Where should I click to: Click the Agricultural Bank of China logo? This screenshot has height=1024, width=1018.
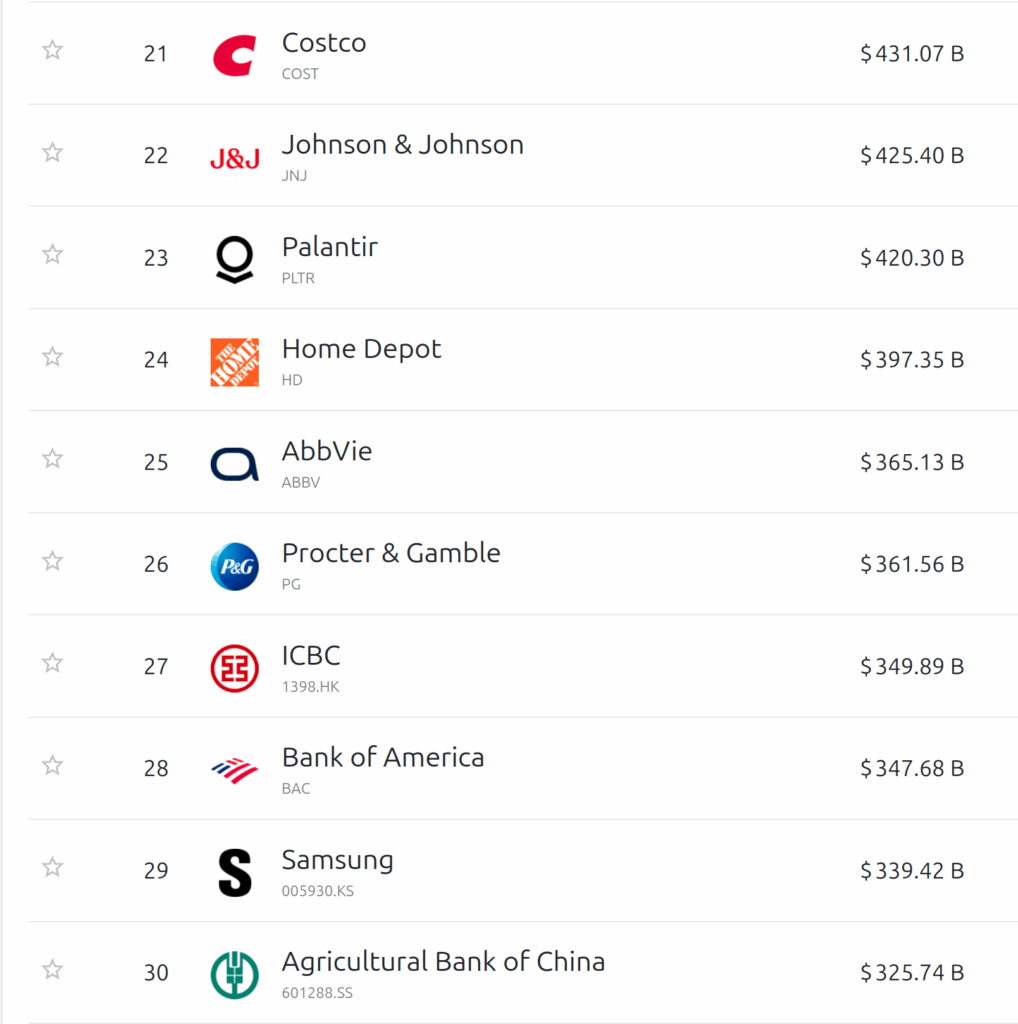(x=234, y=974)
